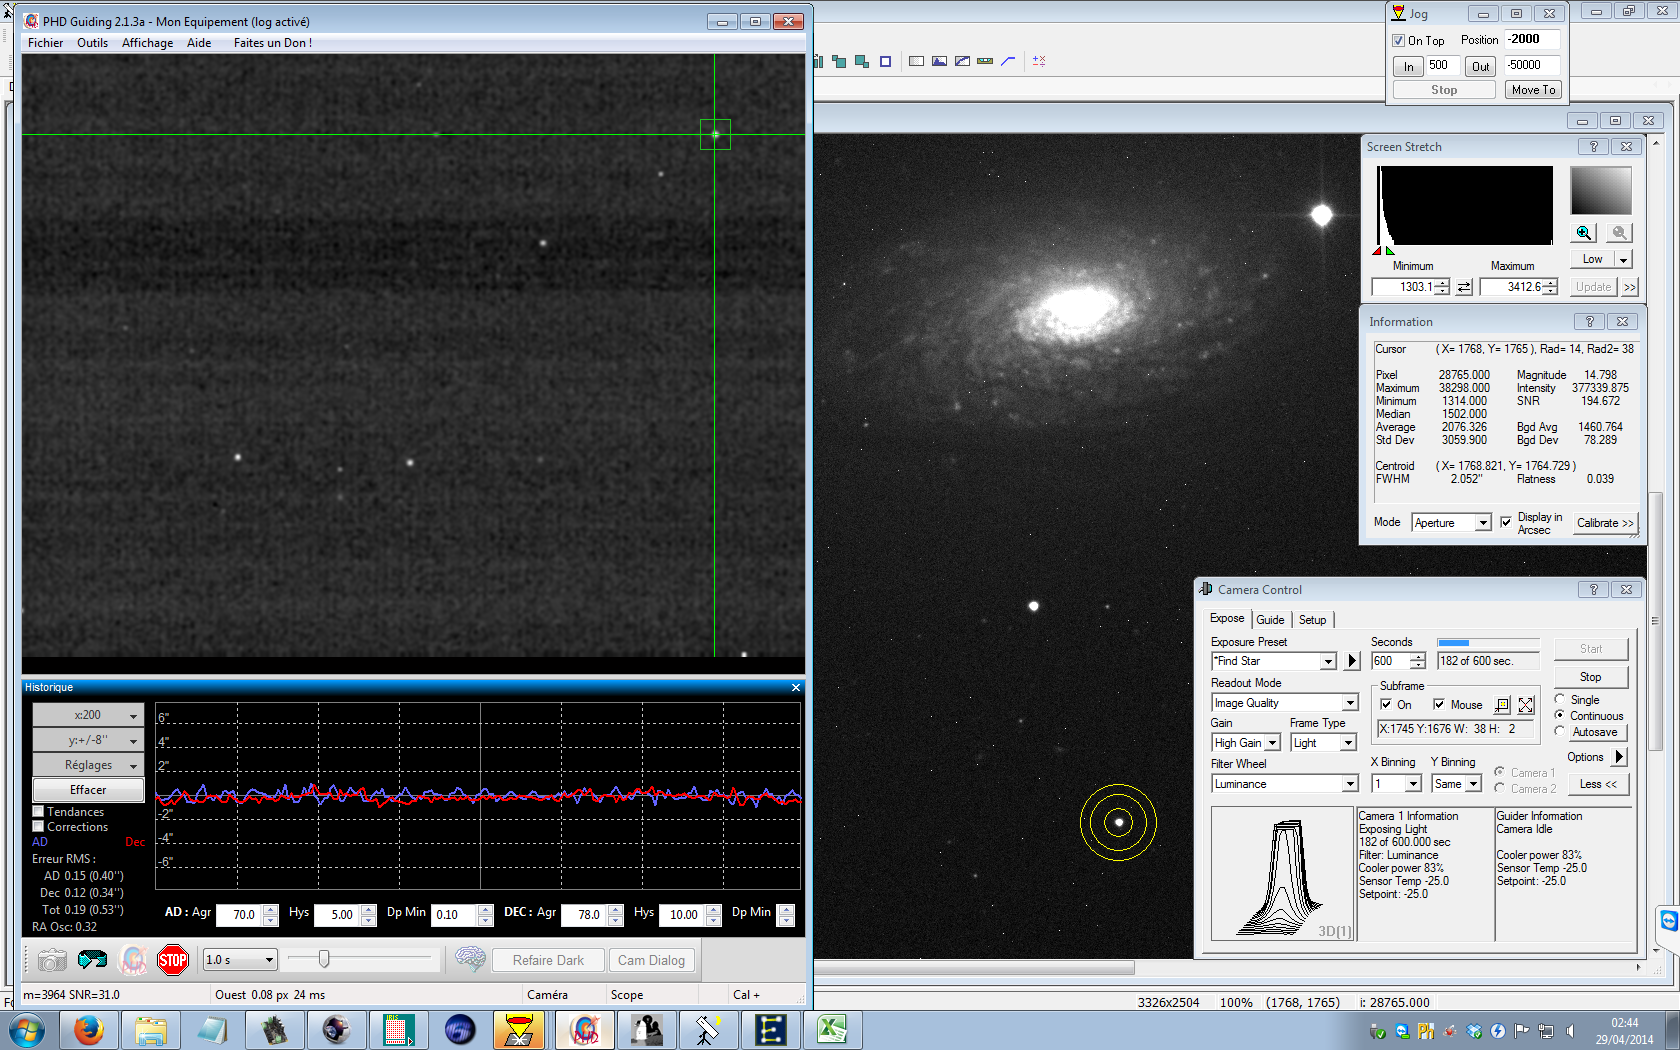Toggle On Top in the Jog window
Viewport: 1680px width, 1050px height.
click(x=1398, y=40)
